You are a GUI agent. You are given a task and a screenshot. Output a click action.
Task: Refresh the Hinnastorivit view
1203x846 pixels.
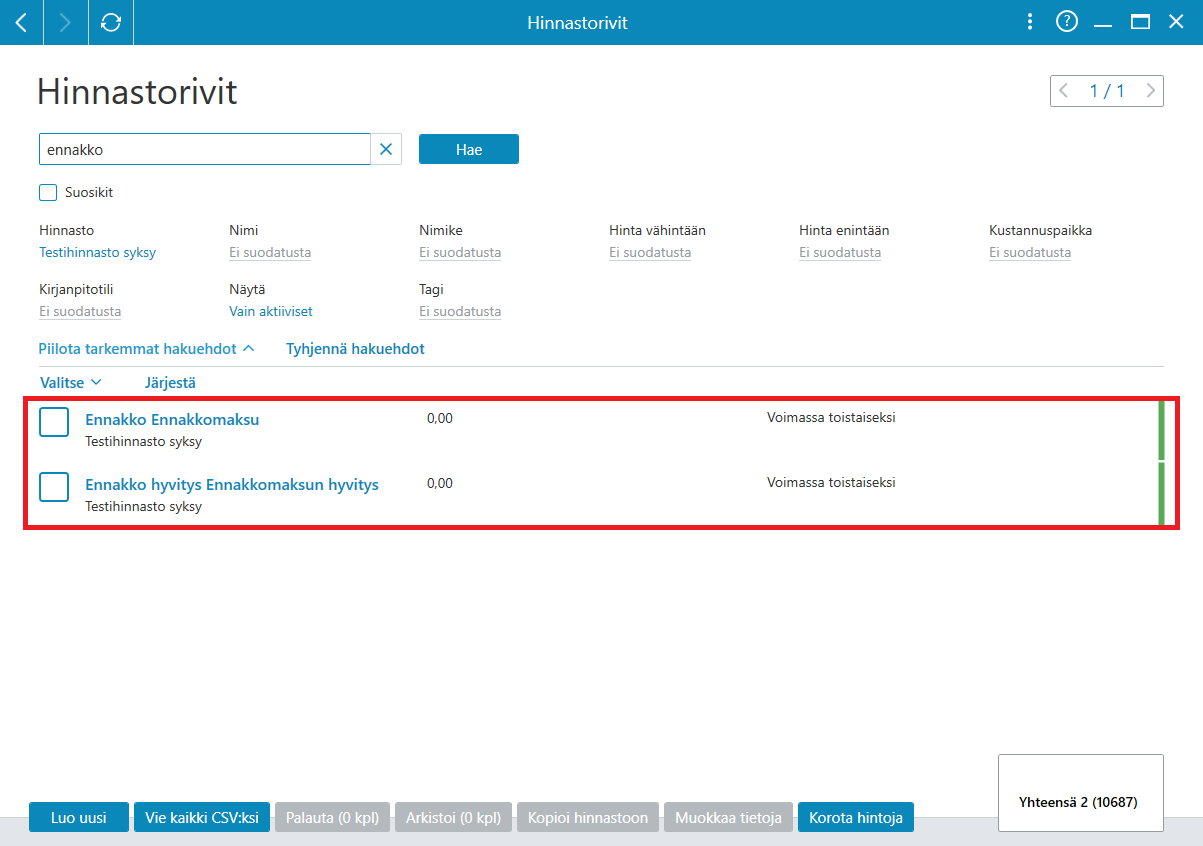tap(111, 22)
